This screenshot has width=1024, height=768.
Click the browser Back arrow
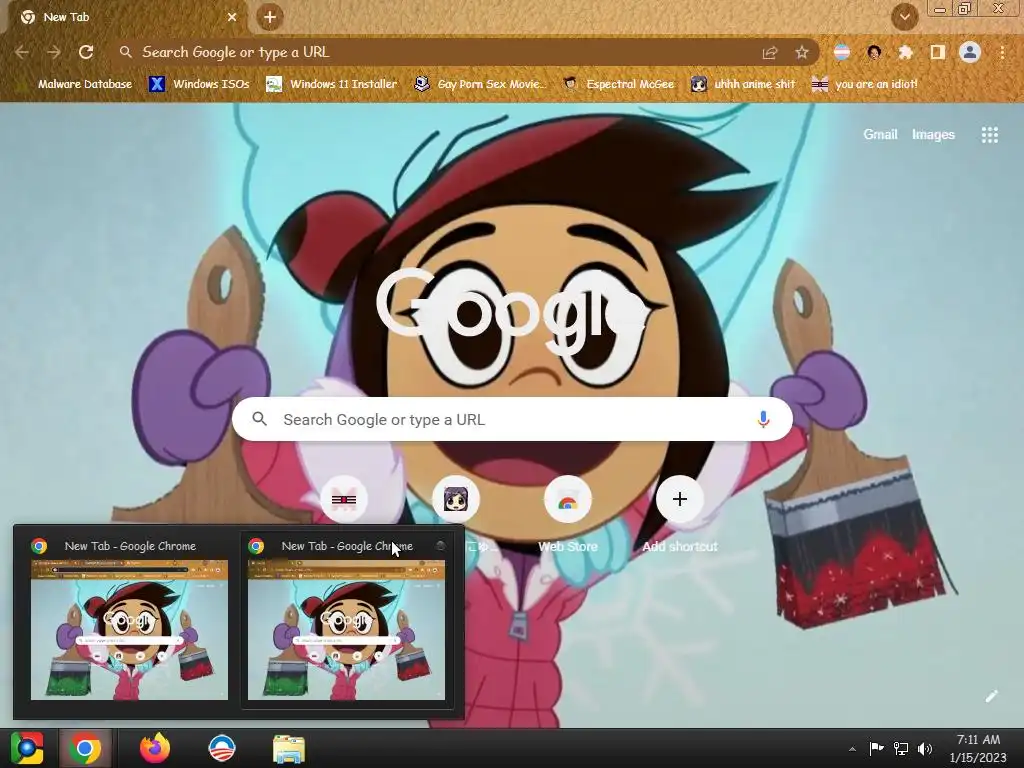[x=22, y=52]
